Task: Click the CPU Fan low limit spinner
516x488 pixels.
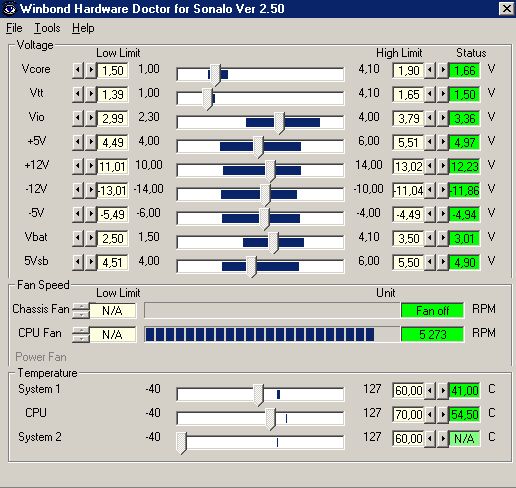Action: pos(81,335)
